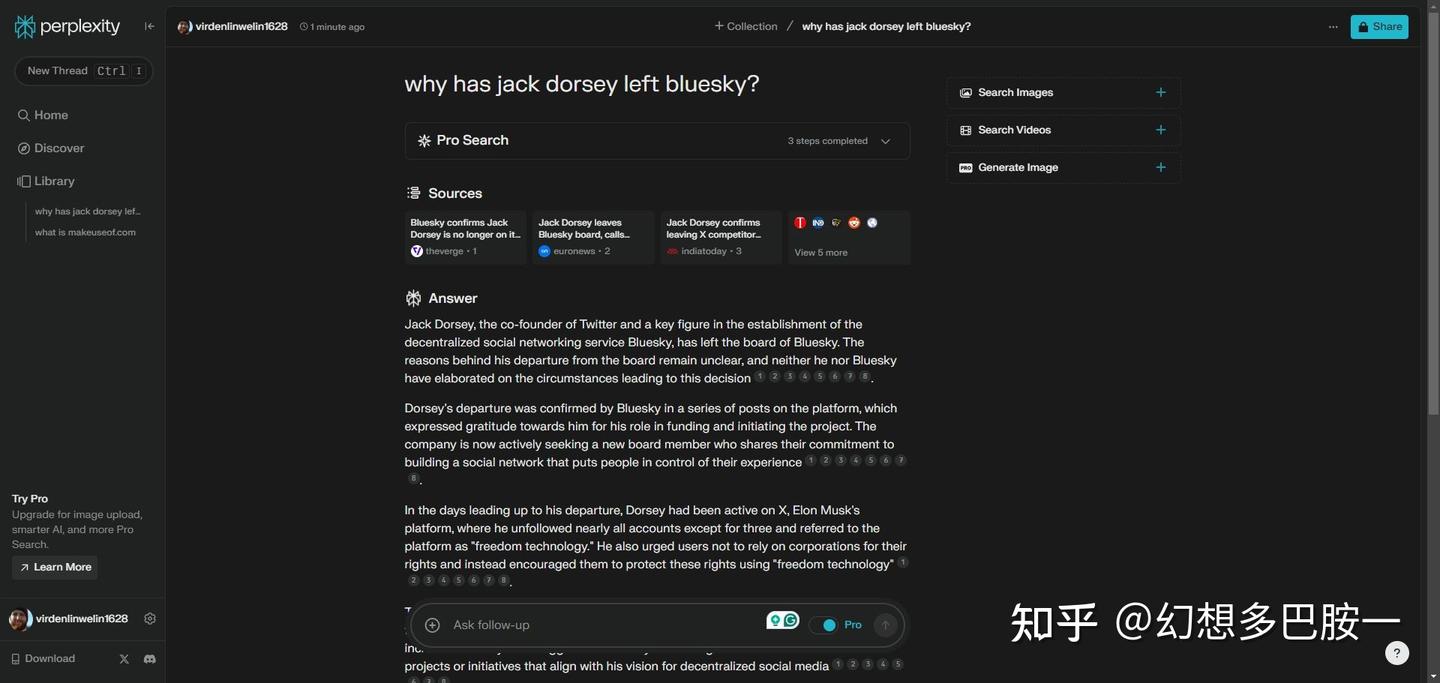Start a New Thread
This screenshot has height=683, width=1440.
[x=83, y=71]
